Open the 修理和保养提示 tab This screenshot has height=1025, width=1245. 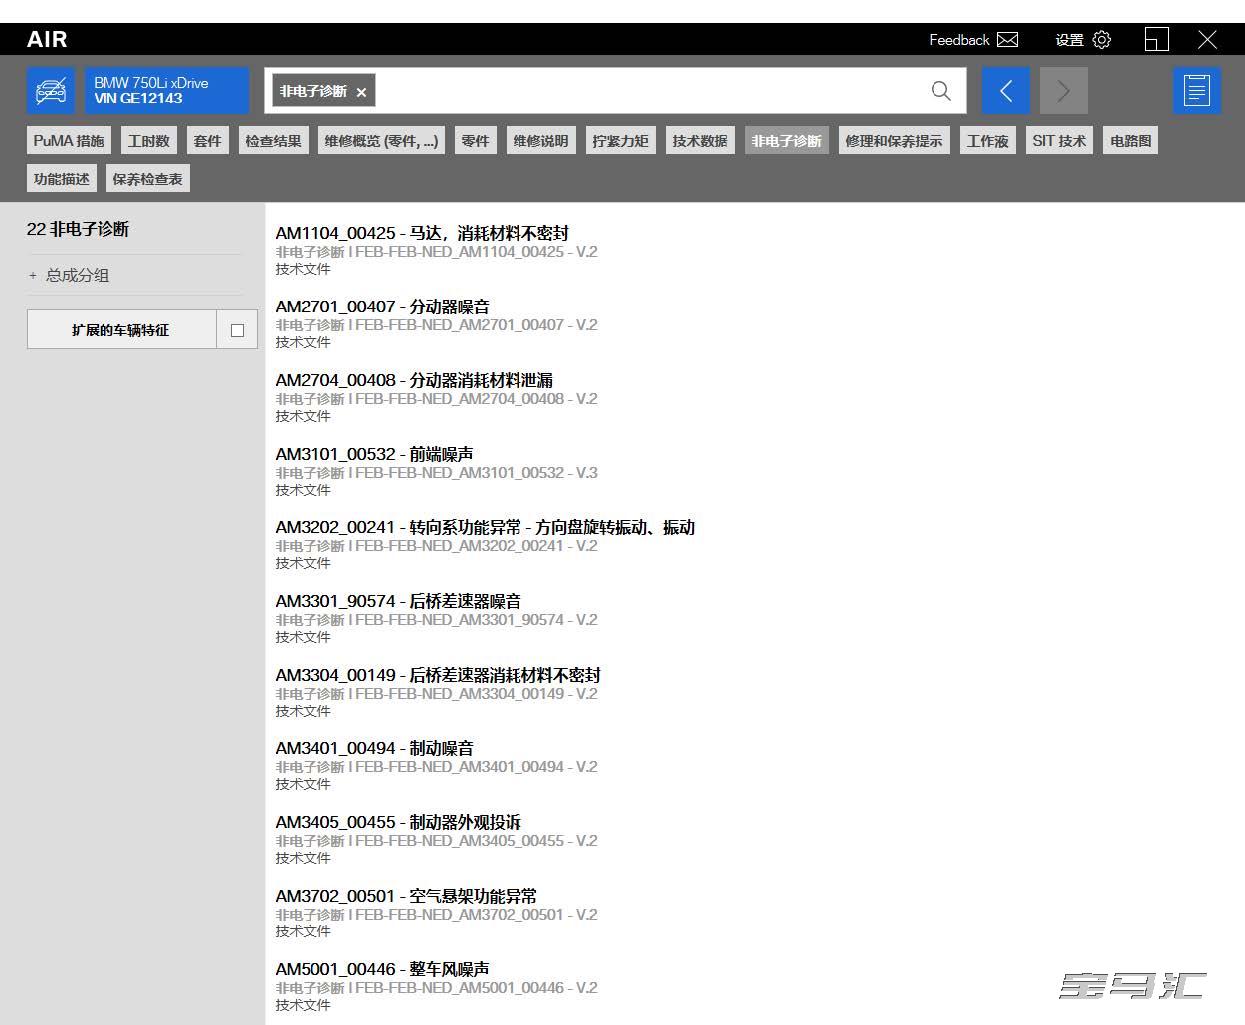pos(894,141)
